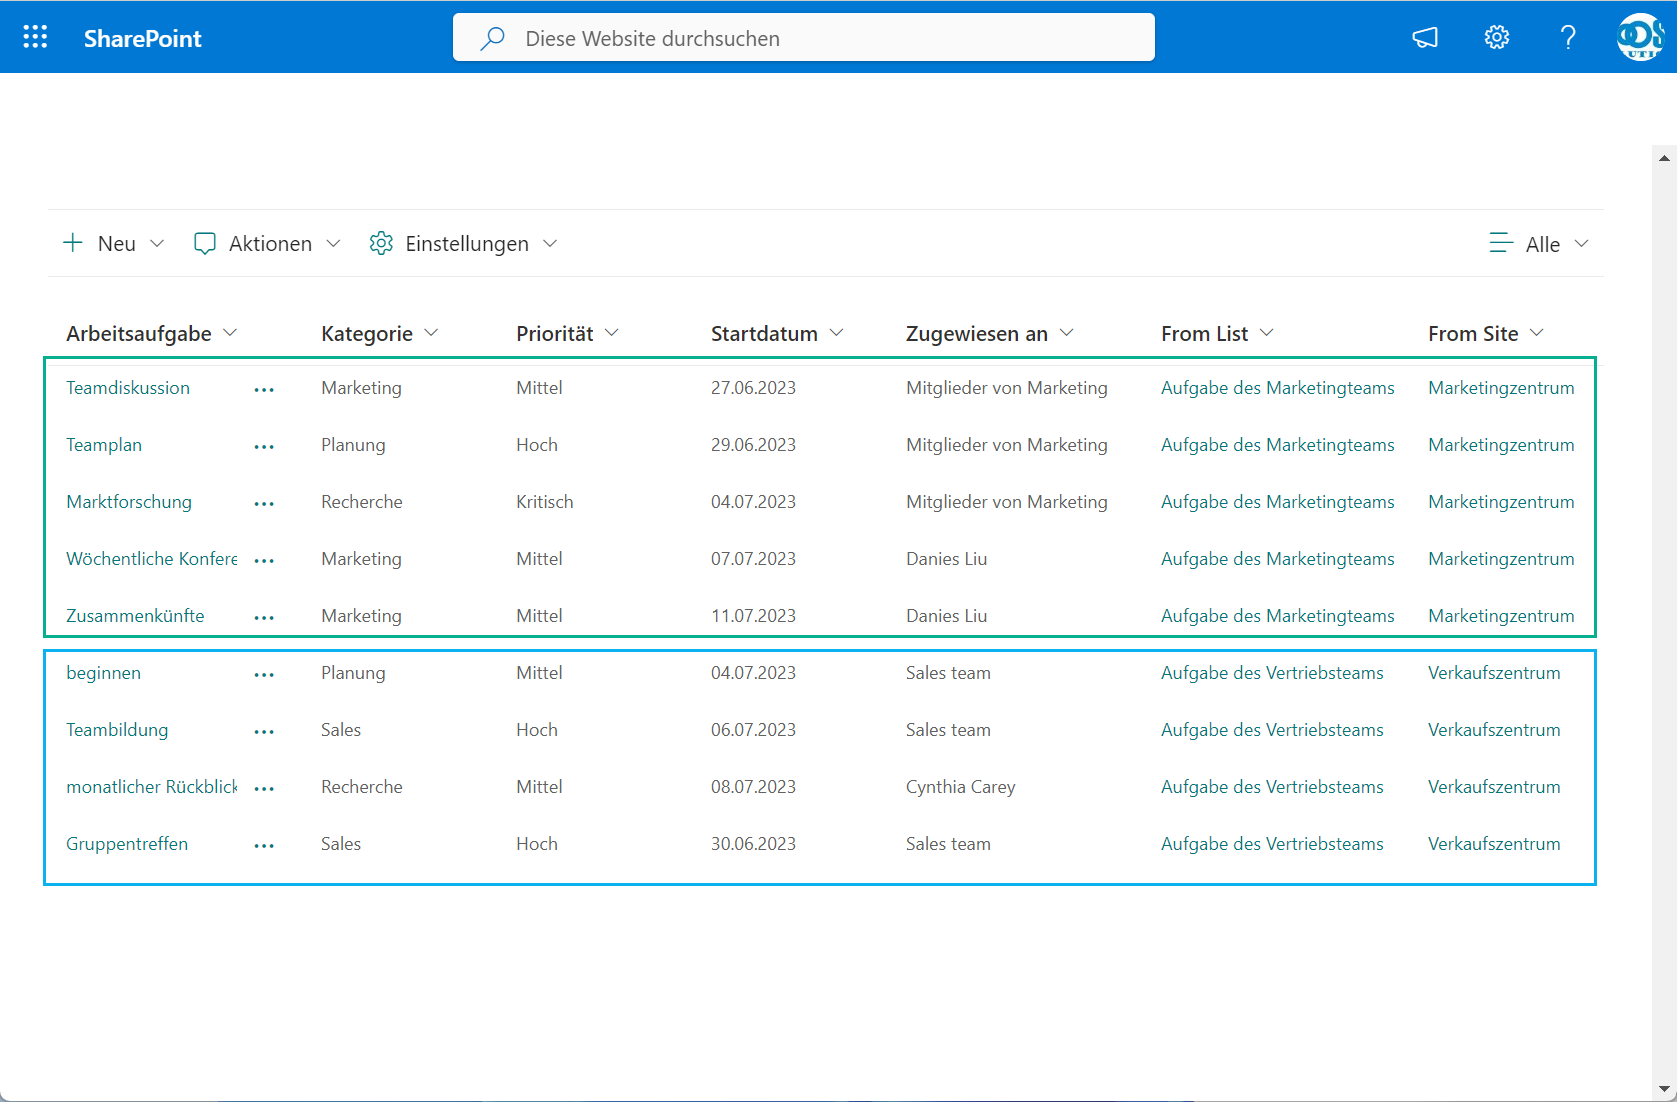The width and height of the screenshot is (1677, 1102).
Task: Click the megaphone feedback icon
Action: [1425, 38]
